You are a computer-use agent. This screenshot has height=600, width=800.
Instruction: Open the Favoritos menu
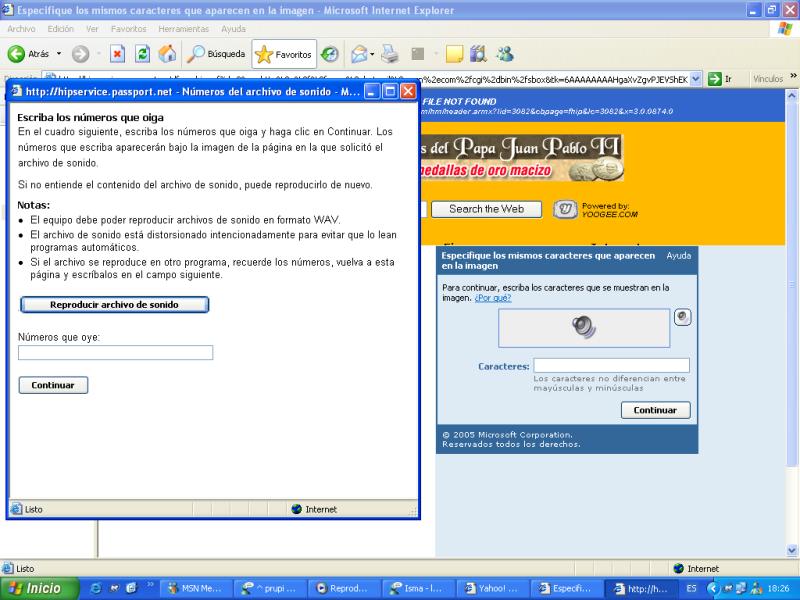point(129,29)
